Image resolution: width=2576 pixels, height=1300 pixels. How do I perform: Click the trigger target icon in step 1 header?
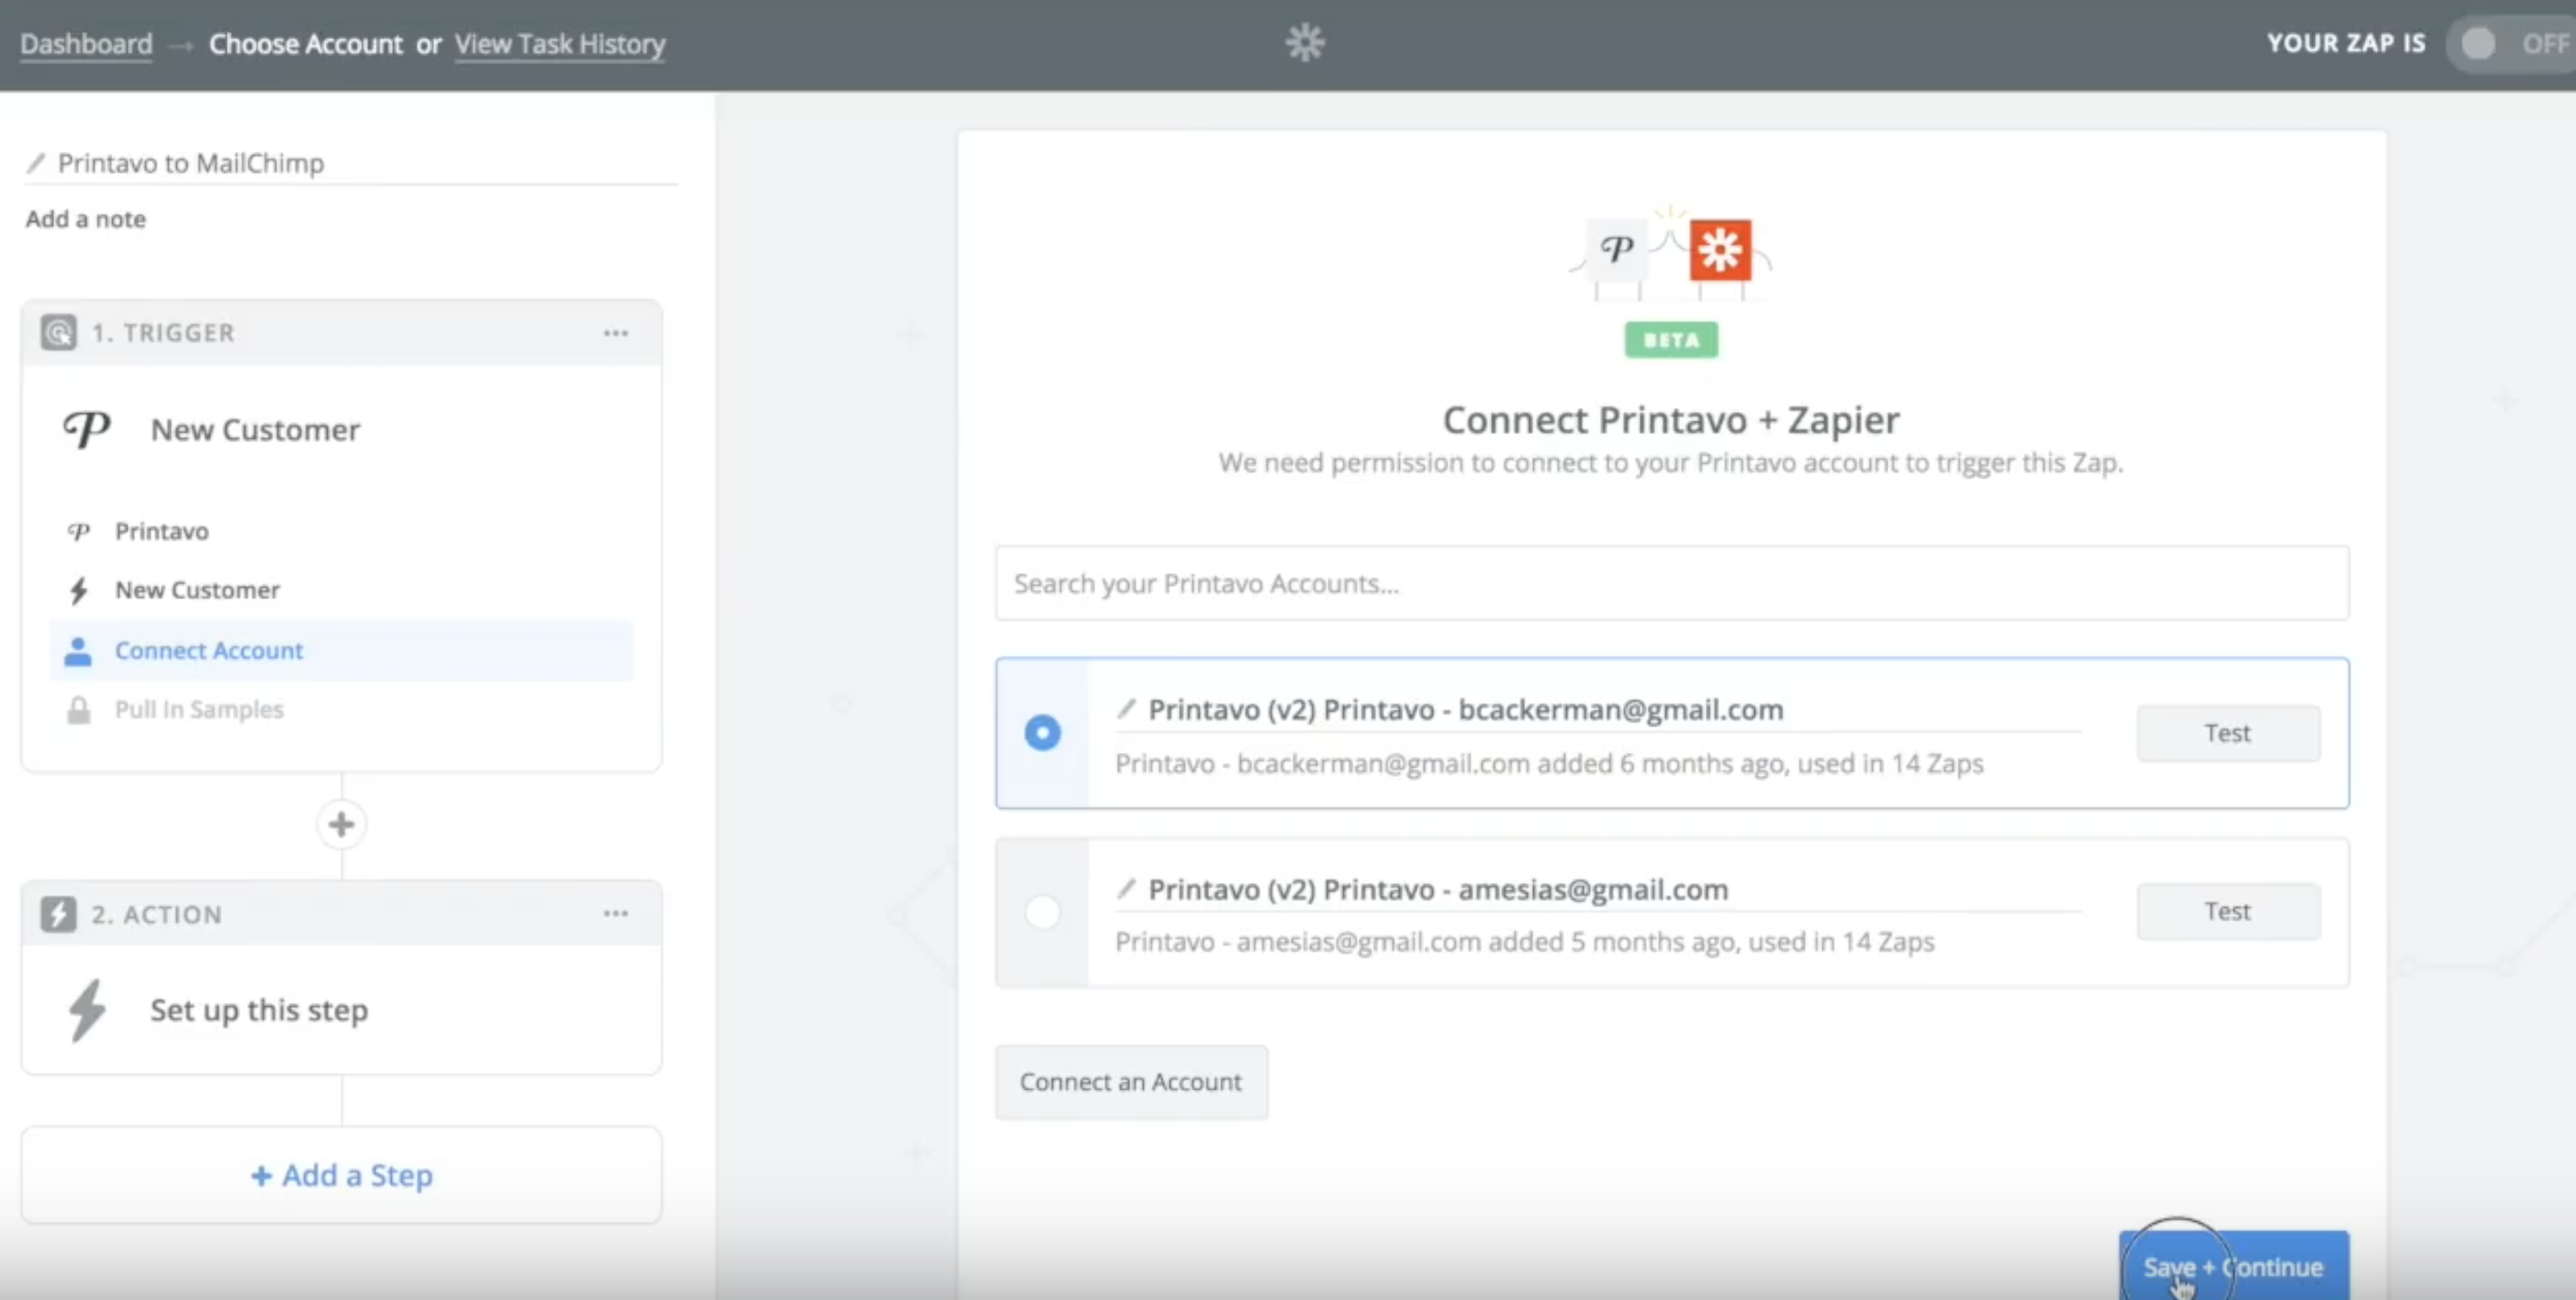(57, 332)
